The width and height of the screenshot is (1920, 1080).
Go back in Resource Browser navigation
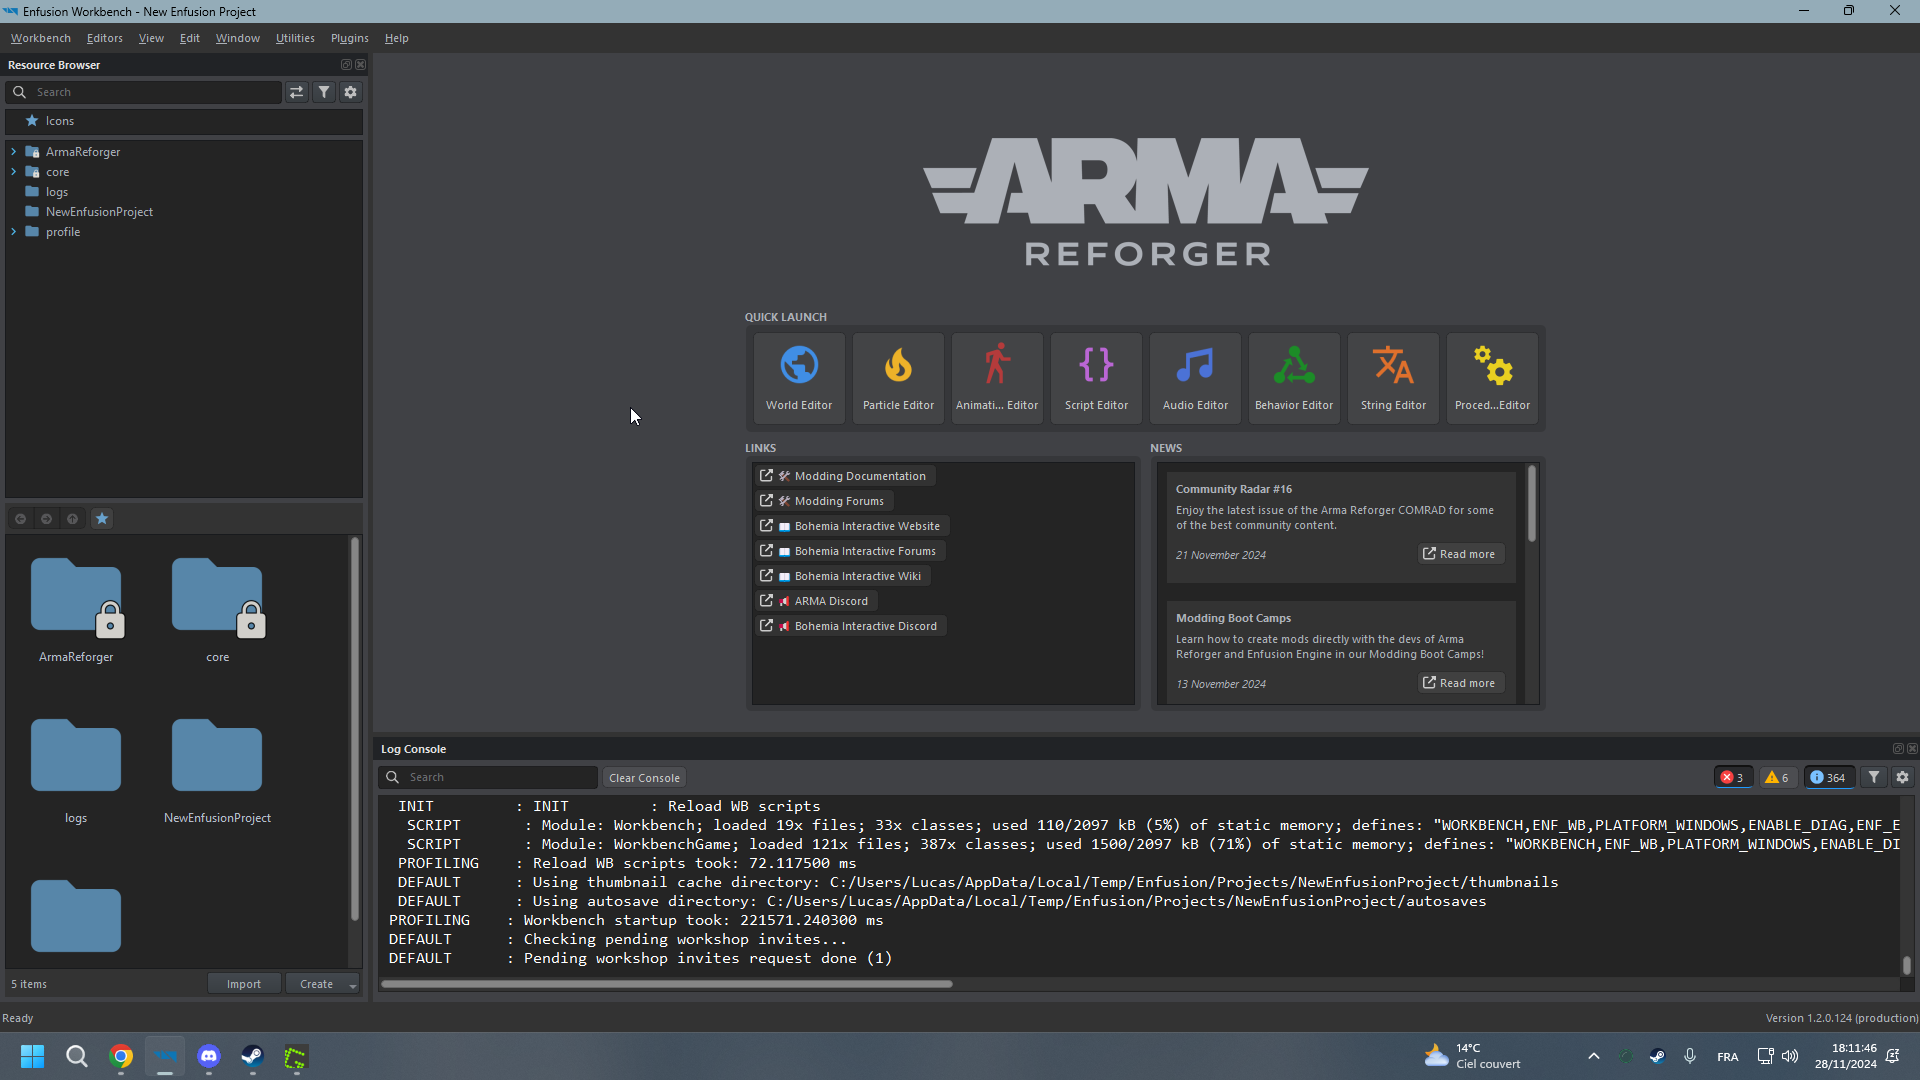point(20,519)
